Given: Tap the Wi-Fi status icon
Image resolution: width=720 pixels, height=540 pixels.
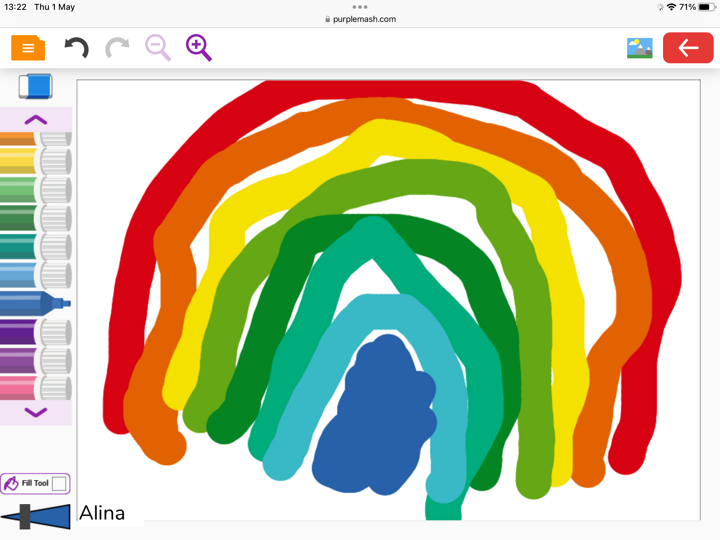Looking at the screenshot, I should (x=671, y=7).
